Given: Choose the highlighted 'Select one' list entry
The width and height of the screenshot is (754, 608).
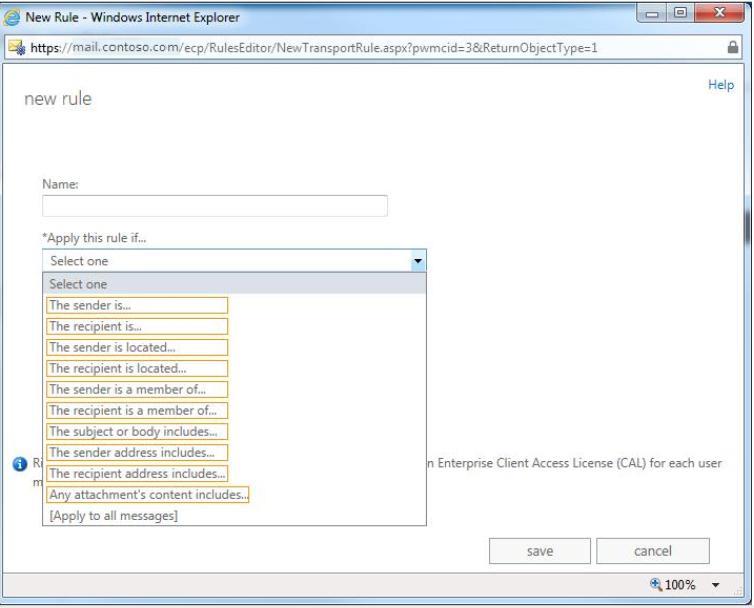Looking at the screenshot, I should pos(234,284).
